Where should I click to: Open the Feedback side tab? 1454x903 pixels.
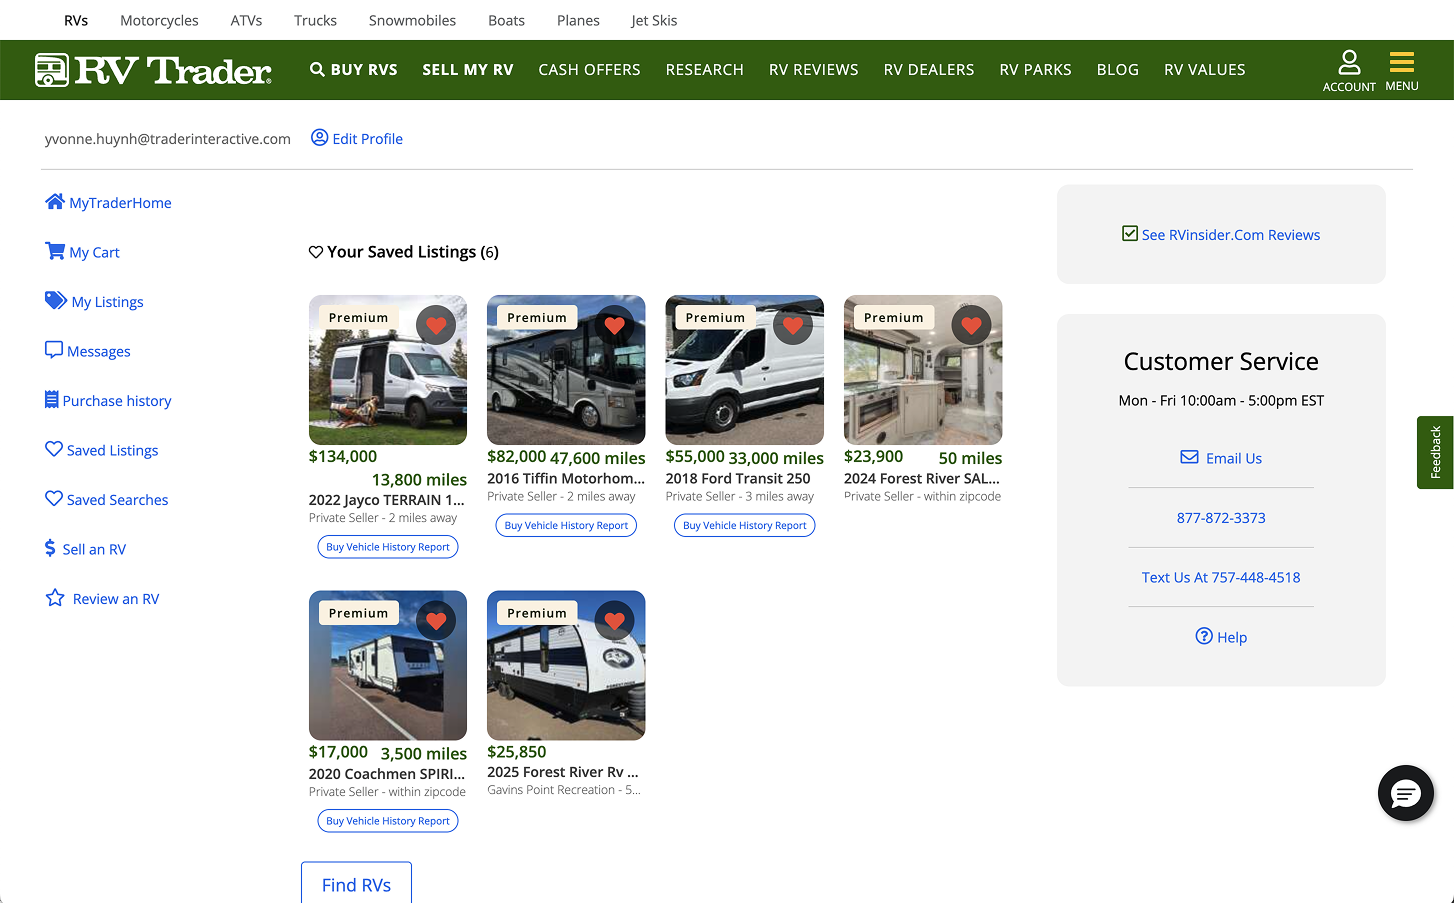1435,452
